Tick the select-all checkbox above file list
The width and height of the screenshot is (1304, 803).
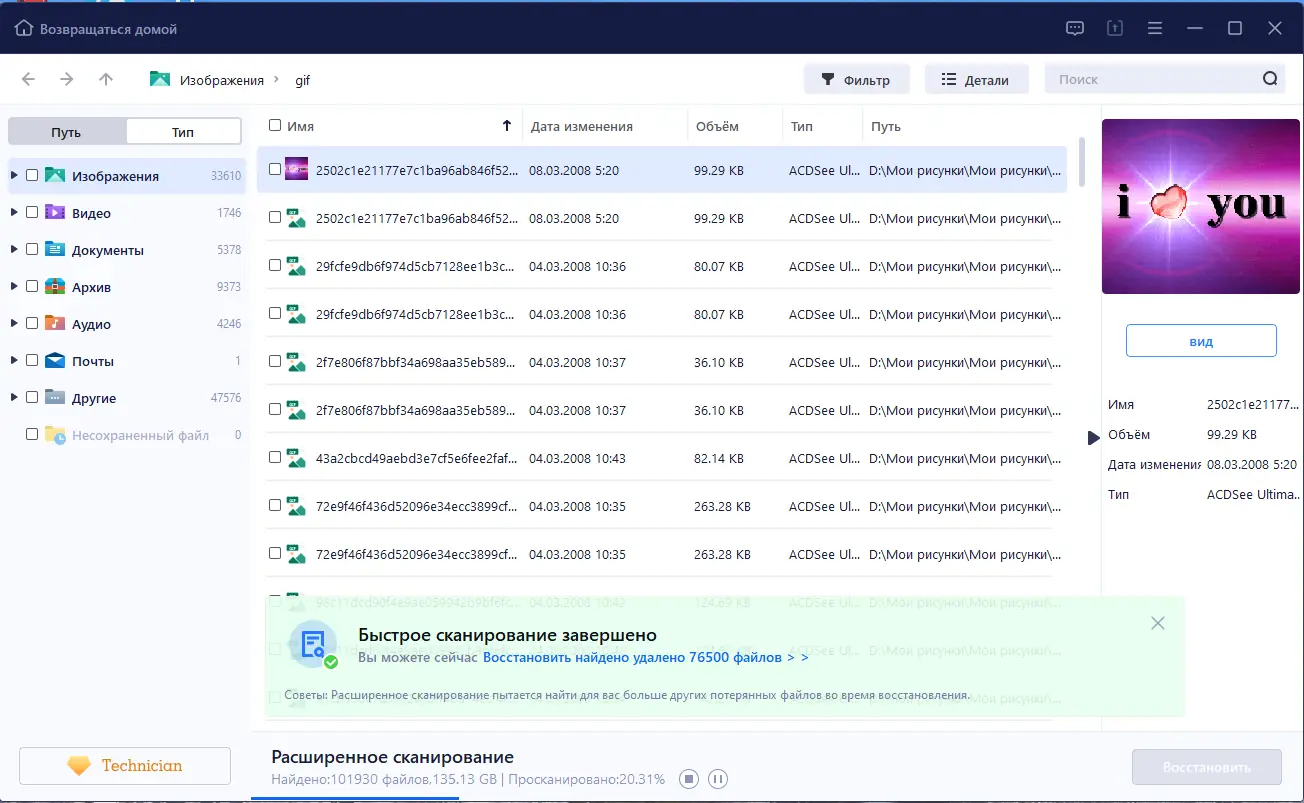tap(274, 126)
